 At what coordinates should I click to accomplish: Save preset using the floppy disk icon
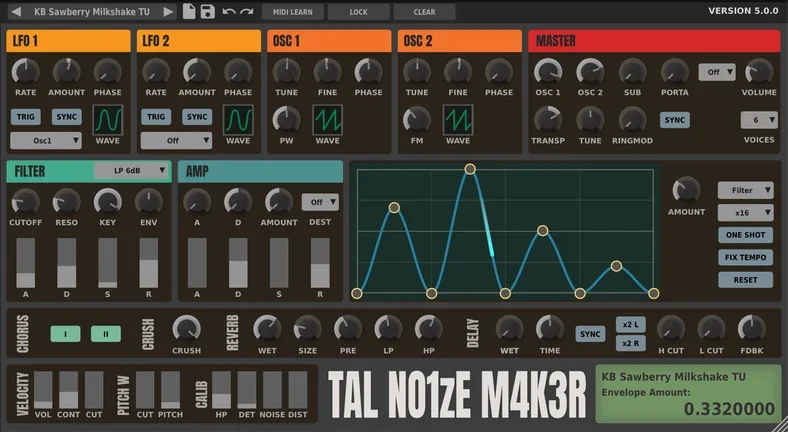pos(208,11)
